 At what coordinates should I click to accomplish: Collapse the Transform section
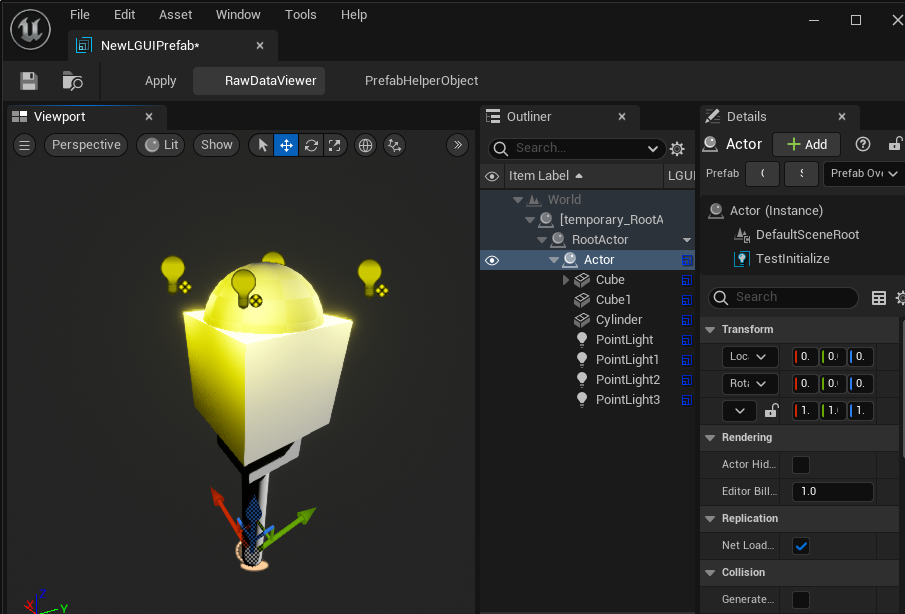[709, 330]
